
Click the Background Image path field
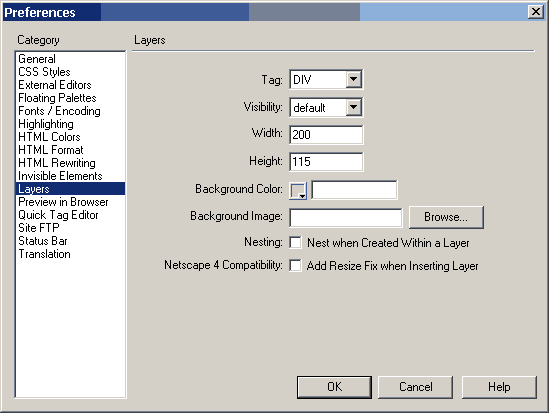[346, 217]
